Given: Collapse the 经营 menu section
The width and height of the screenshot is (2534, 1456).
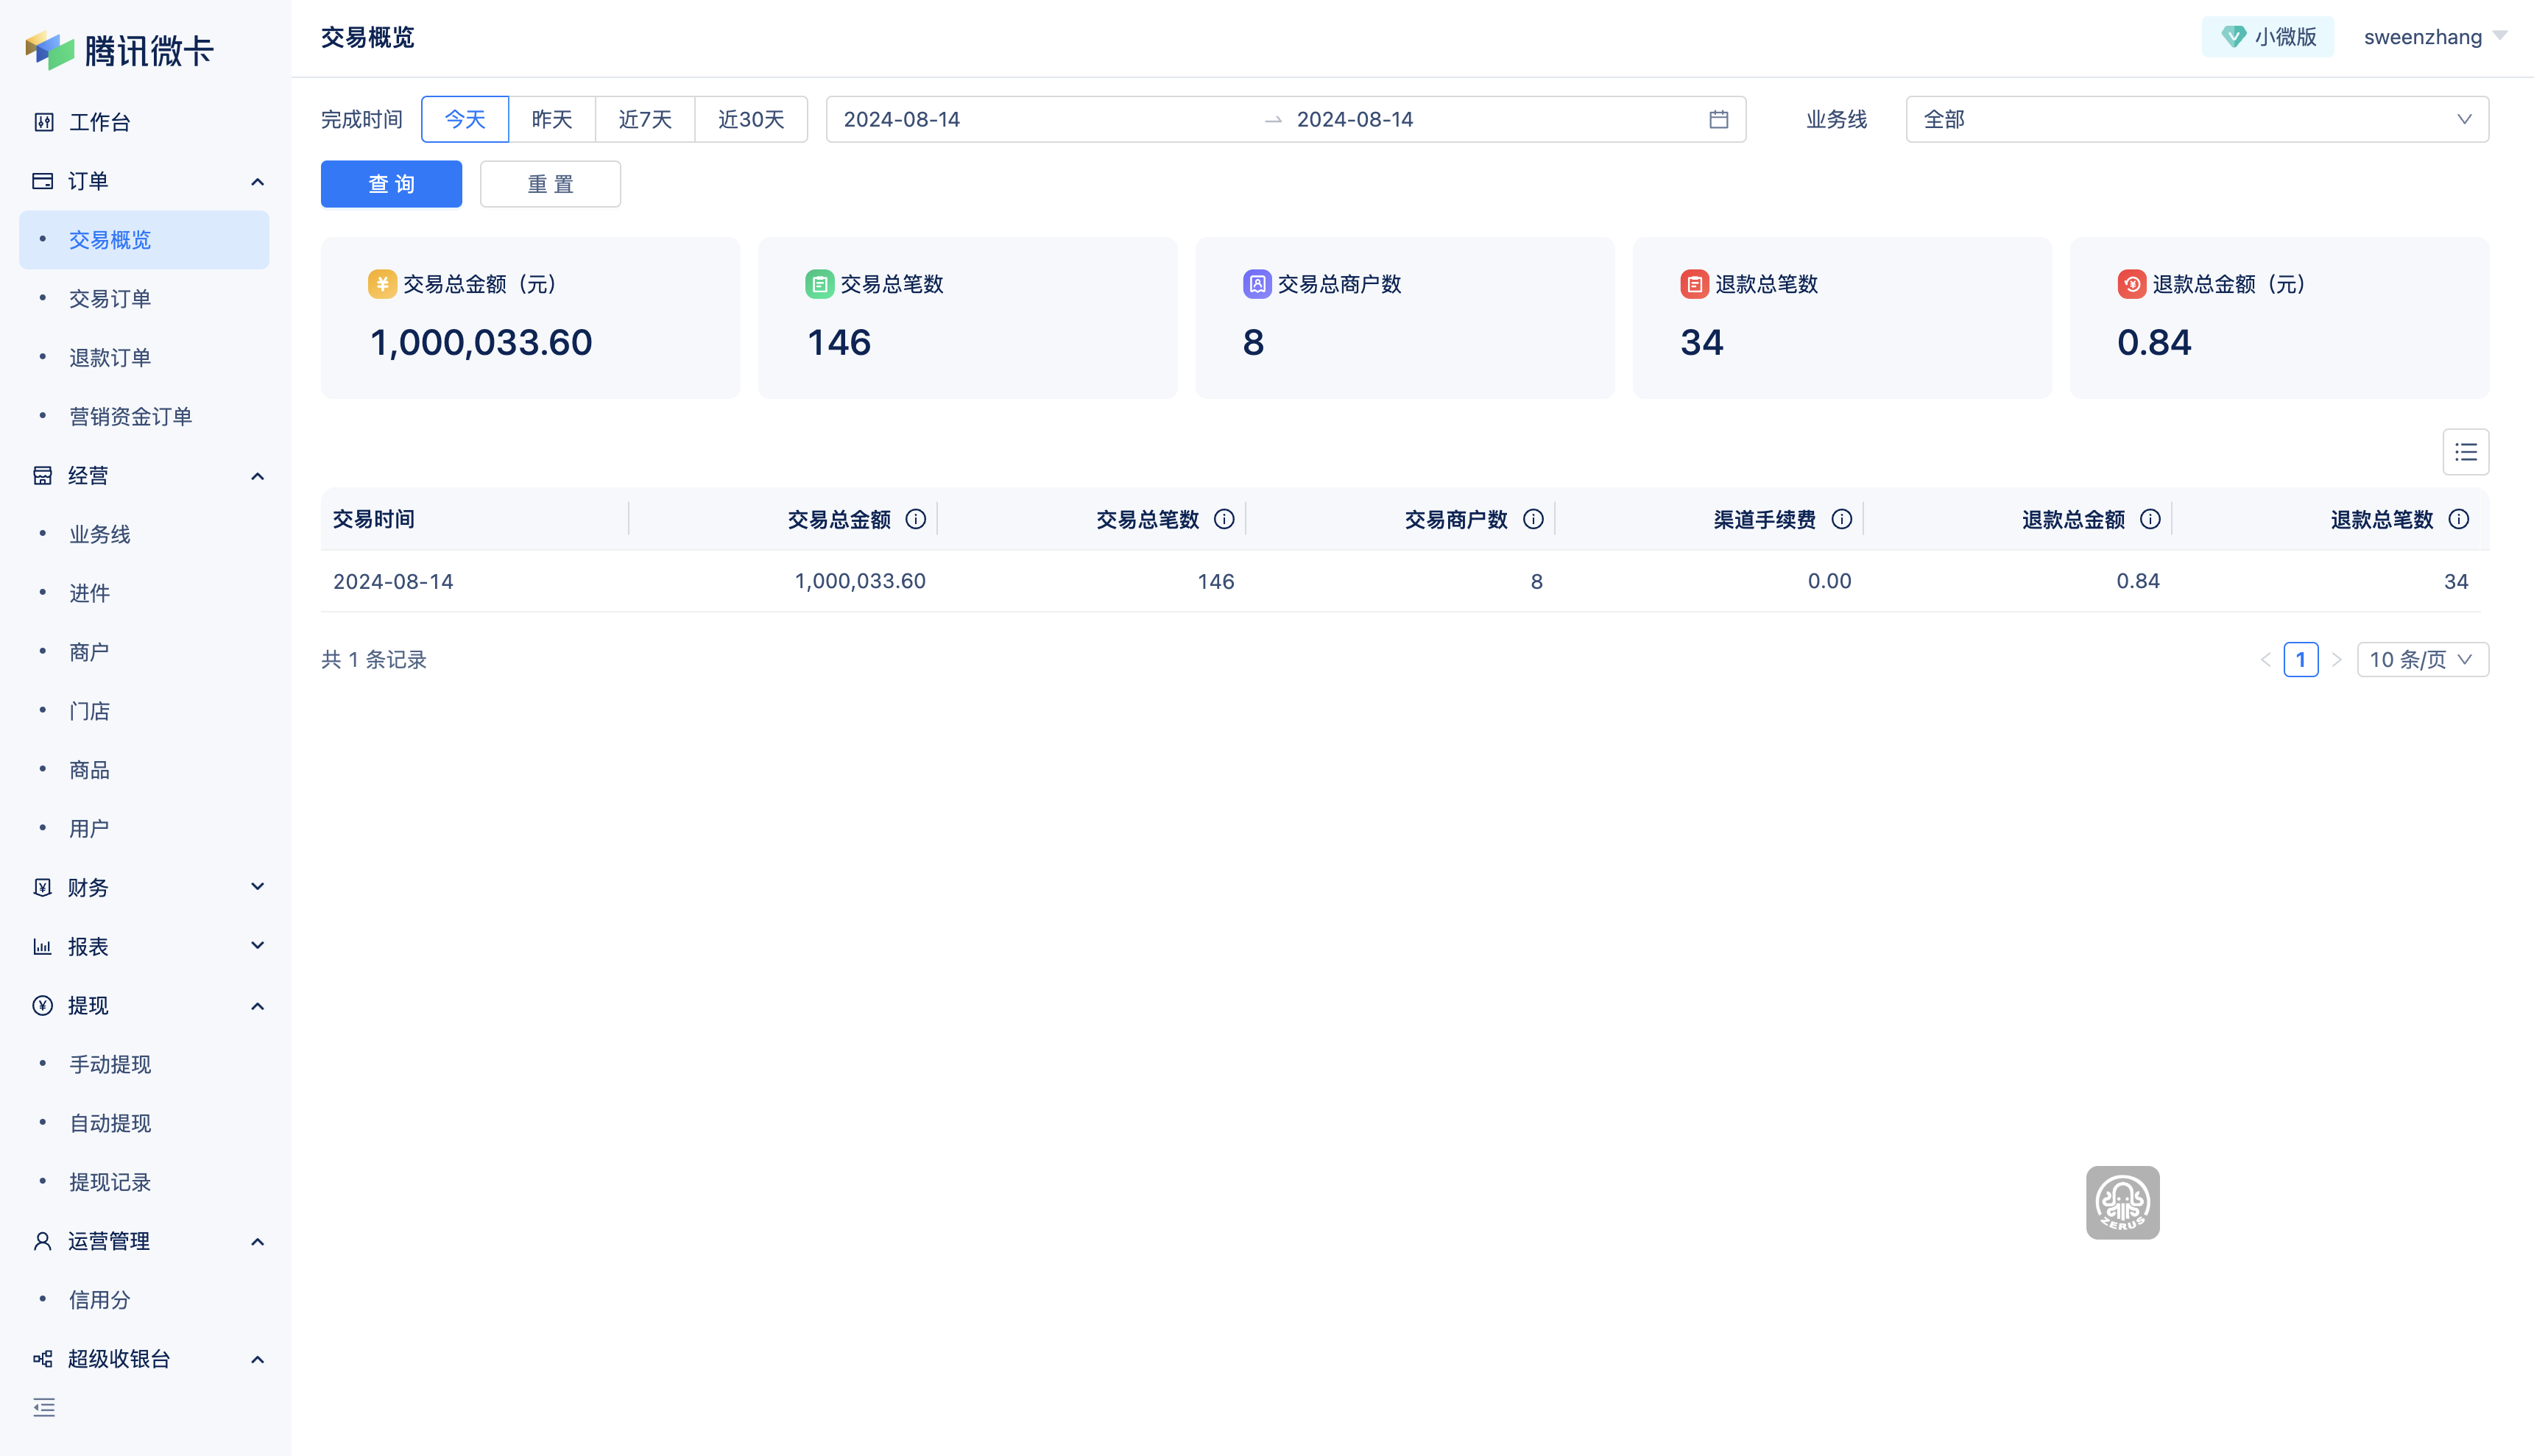Looking at the screenshot, I should tap(257, 475).
